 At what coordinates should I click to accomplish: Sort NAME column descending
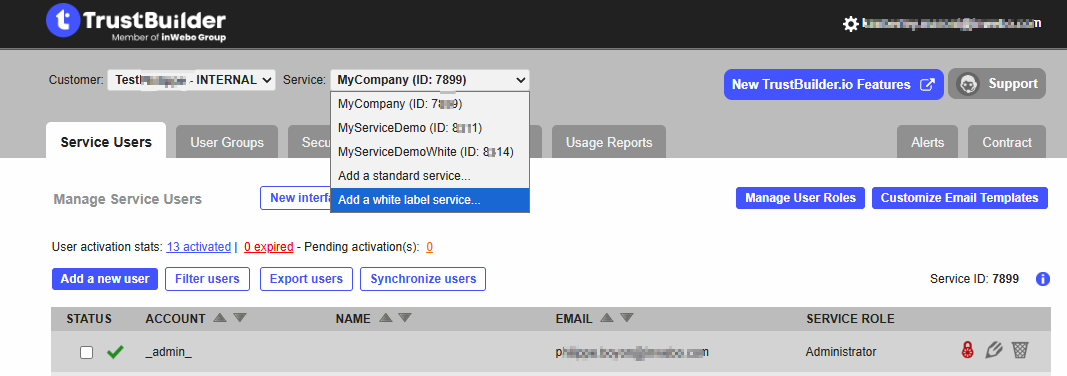coord(405,318)
